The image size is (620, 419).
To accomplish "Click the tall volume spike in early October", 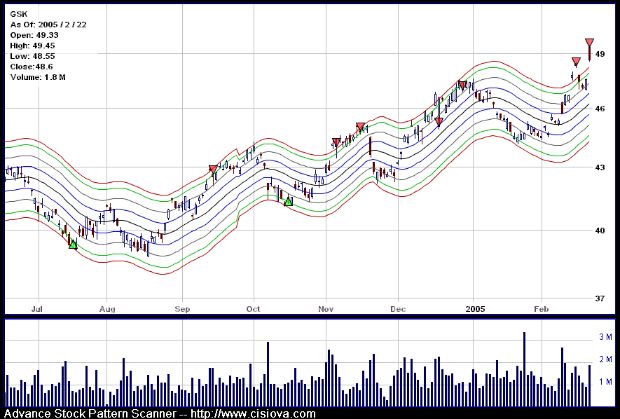I will coord(268,374).
